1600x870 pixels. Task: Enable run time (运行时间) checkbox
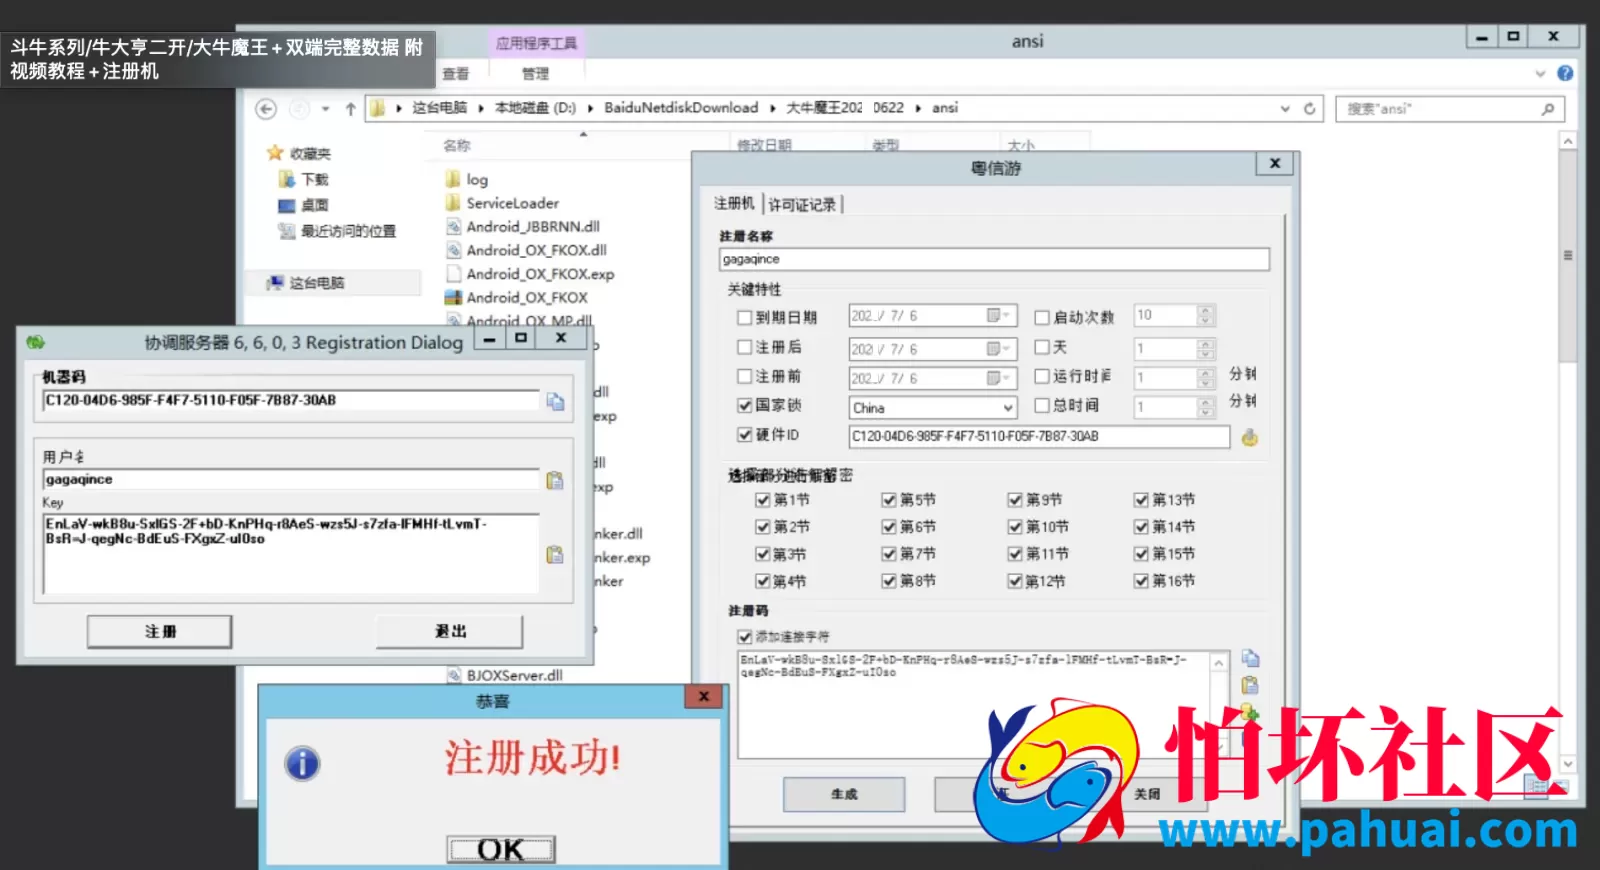pyautogui.click(x=1042, y=376)
